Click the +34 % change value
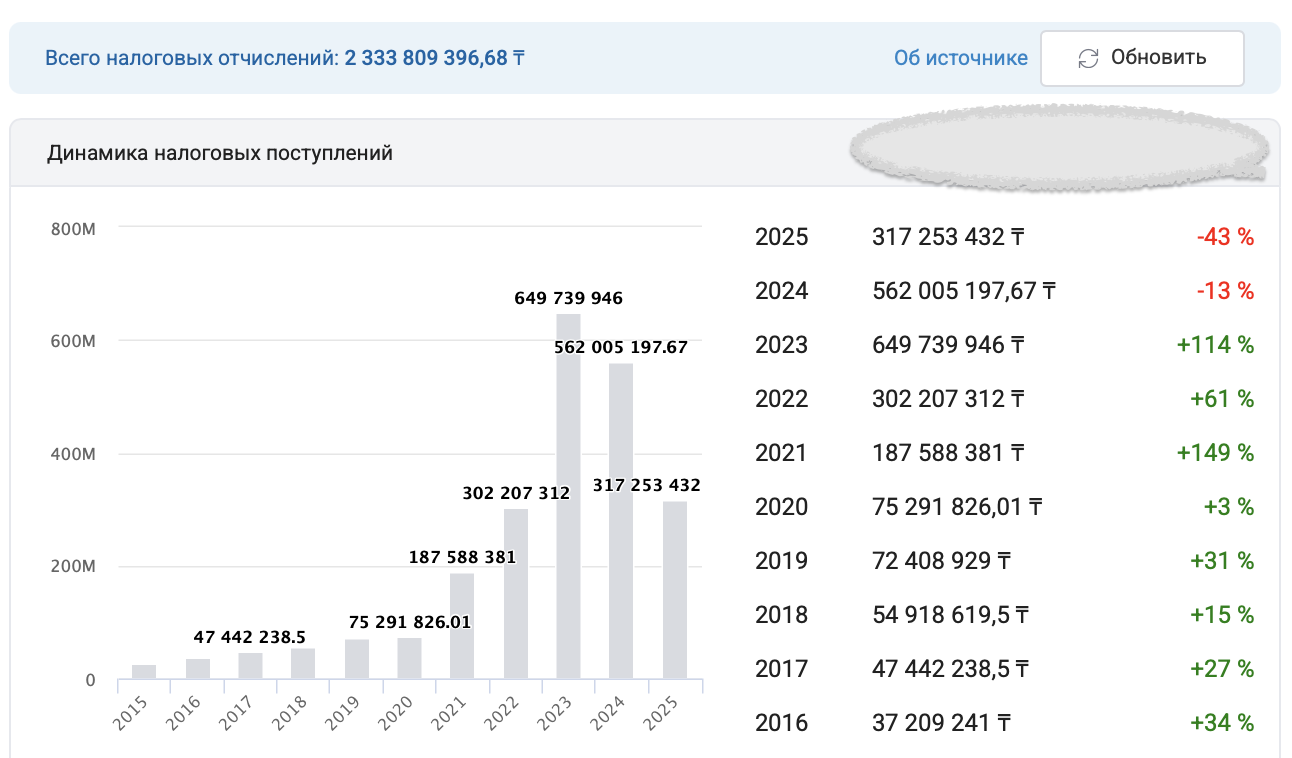The width and height of the screenshot is (1292, 758). [x=1222, y=723]
